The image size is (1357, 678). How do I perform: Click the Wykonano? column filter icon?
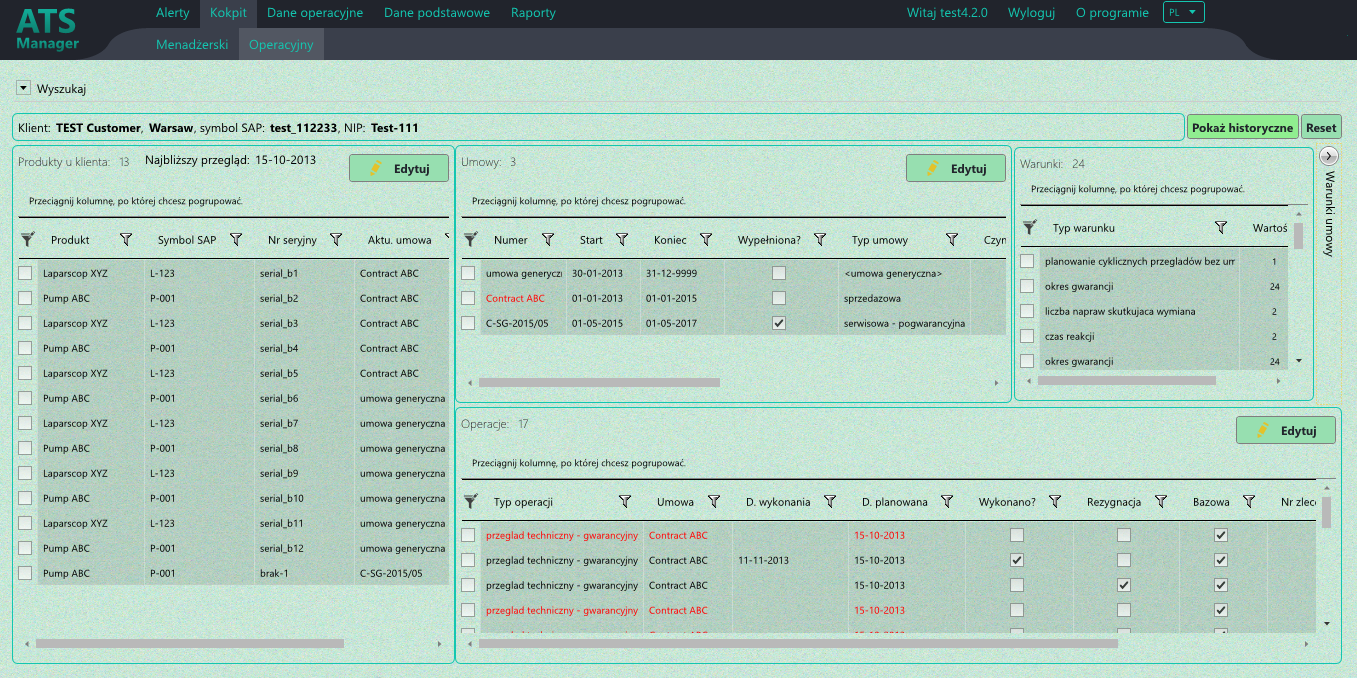(1055, 502)
